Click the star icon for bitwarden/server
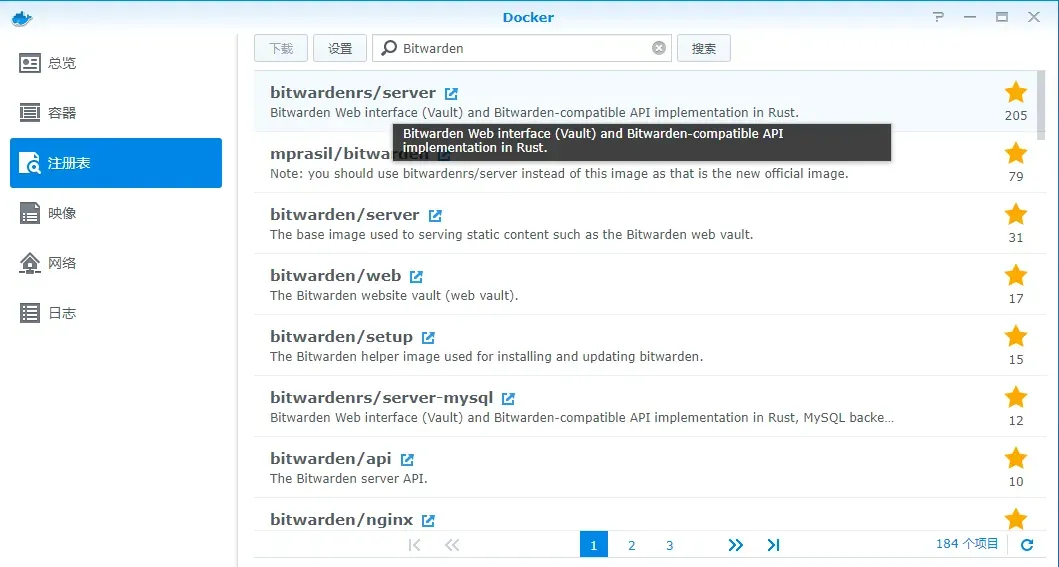 click(1016, 214)
